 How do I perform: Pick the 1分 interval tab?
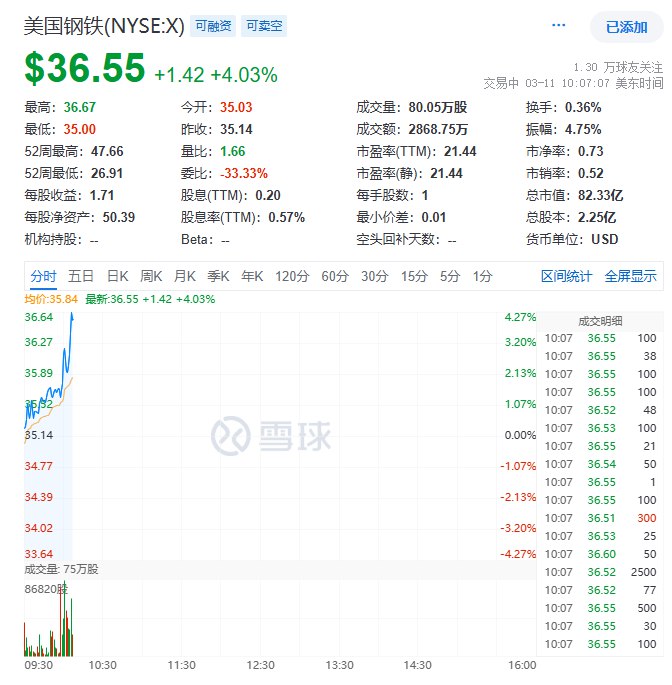click(x=482, y=276)
